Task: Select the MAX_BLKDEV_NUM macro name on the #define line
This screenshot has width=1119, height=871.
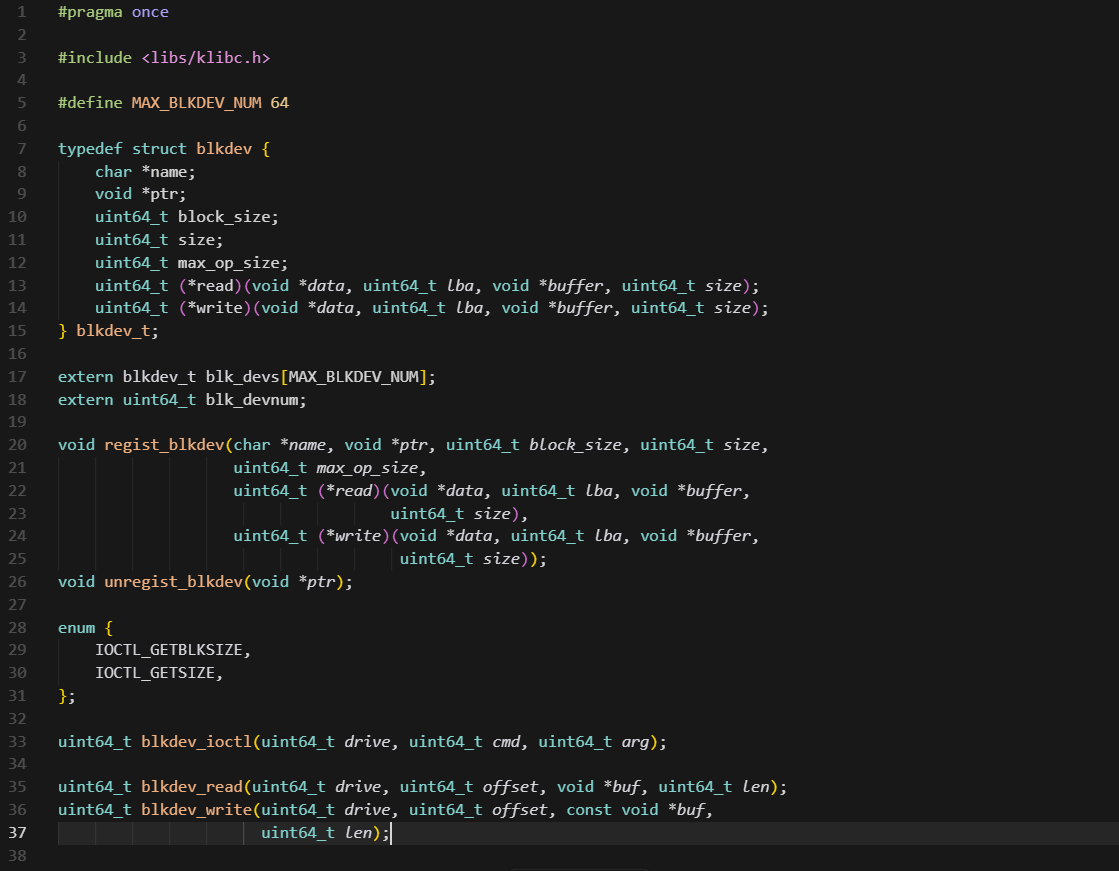Action: [x=196, y=103]
